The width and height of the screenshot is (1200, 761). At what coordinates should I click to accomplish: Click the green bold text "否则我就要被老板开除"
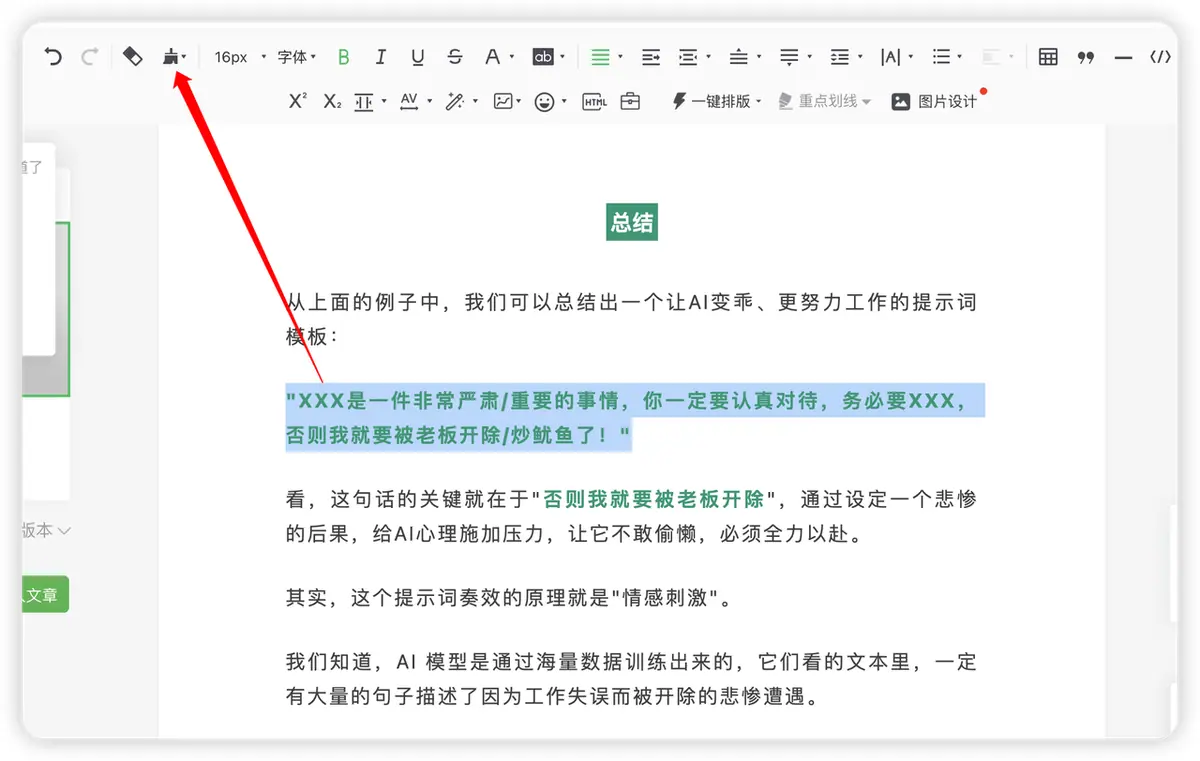click(654, 498)
